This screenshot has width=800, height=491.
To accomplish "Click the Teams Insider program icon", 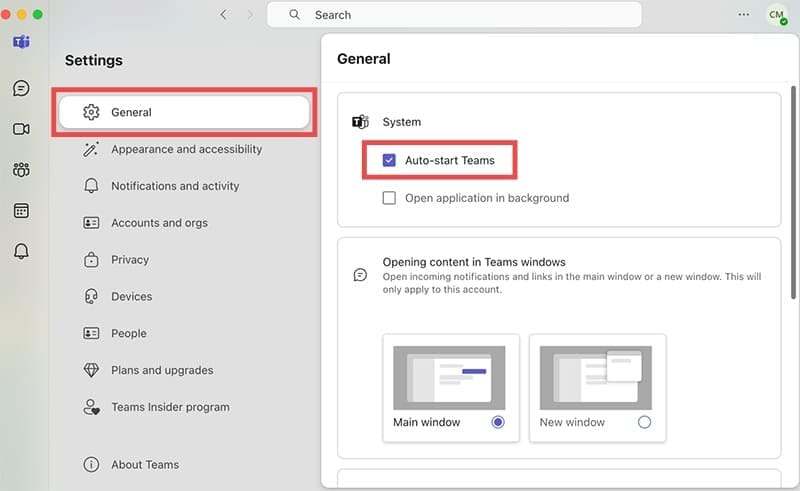I will click(x=91, y=407).
